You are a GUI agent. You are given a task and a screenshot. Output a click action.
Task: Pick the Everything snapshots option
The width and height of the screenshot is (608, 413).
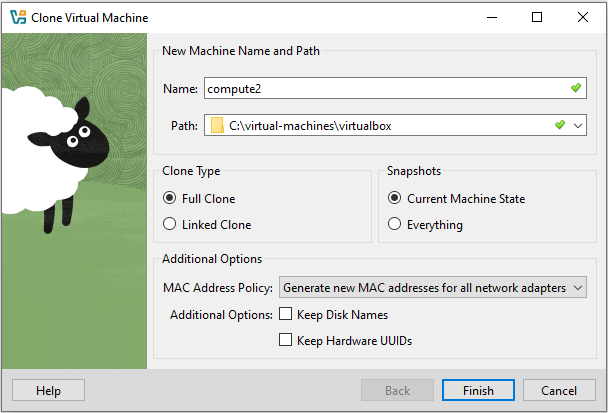pos(395,224)
